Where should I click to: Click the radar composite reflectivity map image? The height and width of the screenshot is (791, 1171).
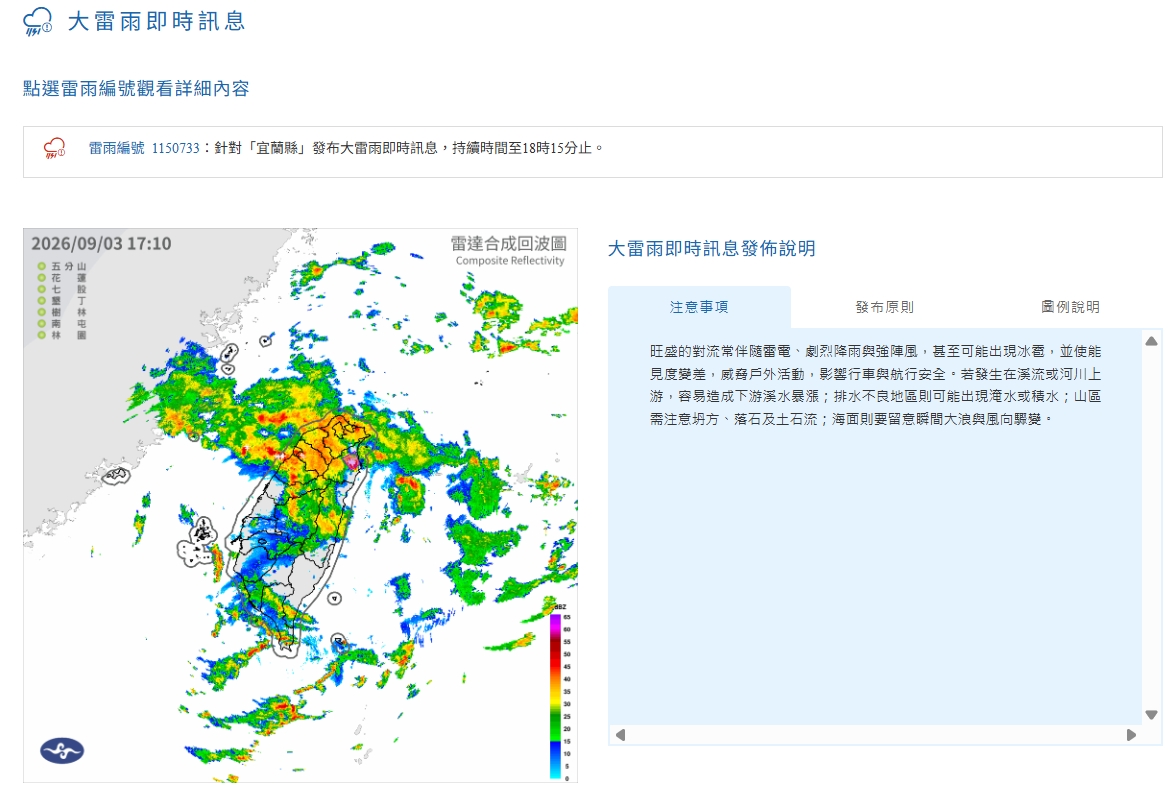(x=300, y=506)
